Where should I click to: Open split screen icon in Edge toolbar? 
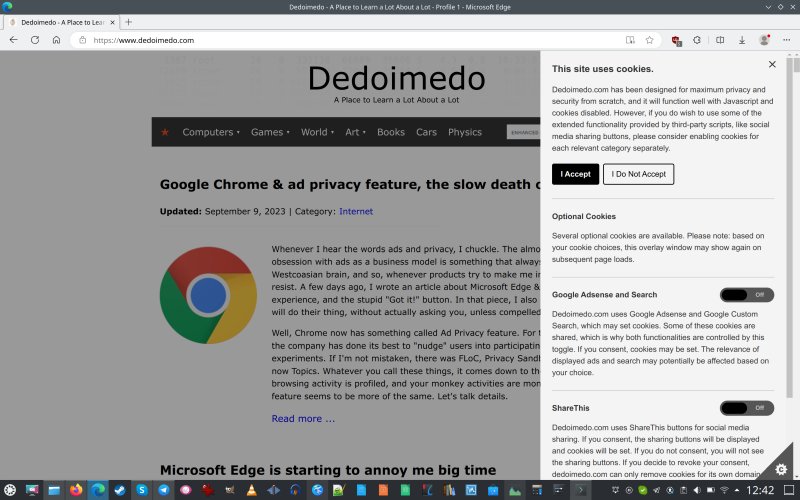[720, 40]
